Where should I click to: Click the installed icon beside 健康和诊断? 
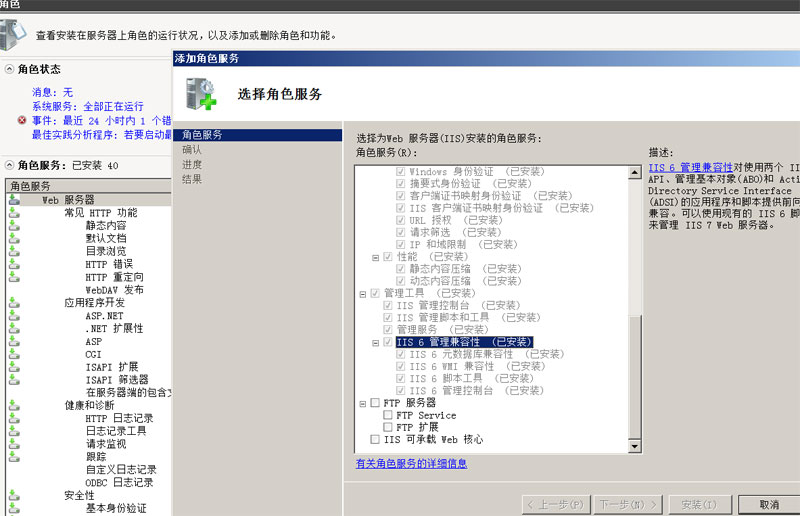pyautogui.click(x=14, y=405)
